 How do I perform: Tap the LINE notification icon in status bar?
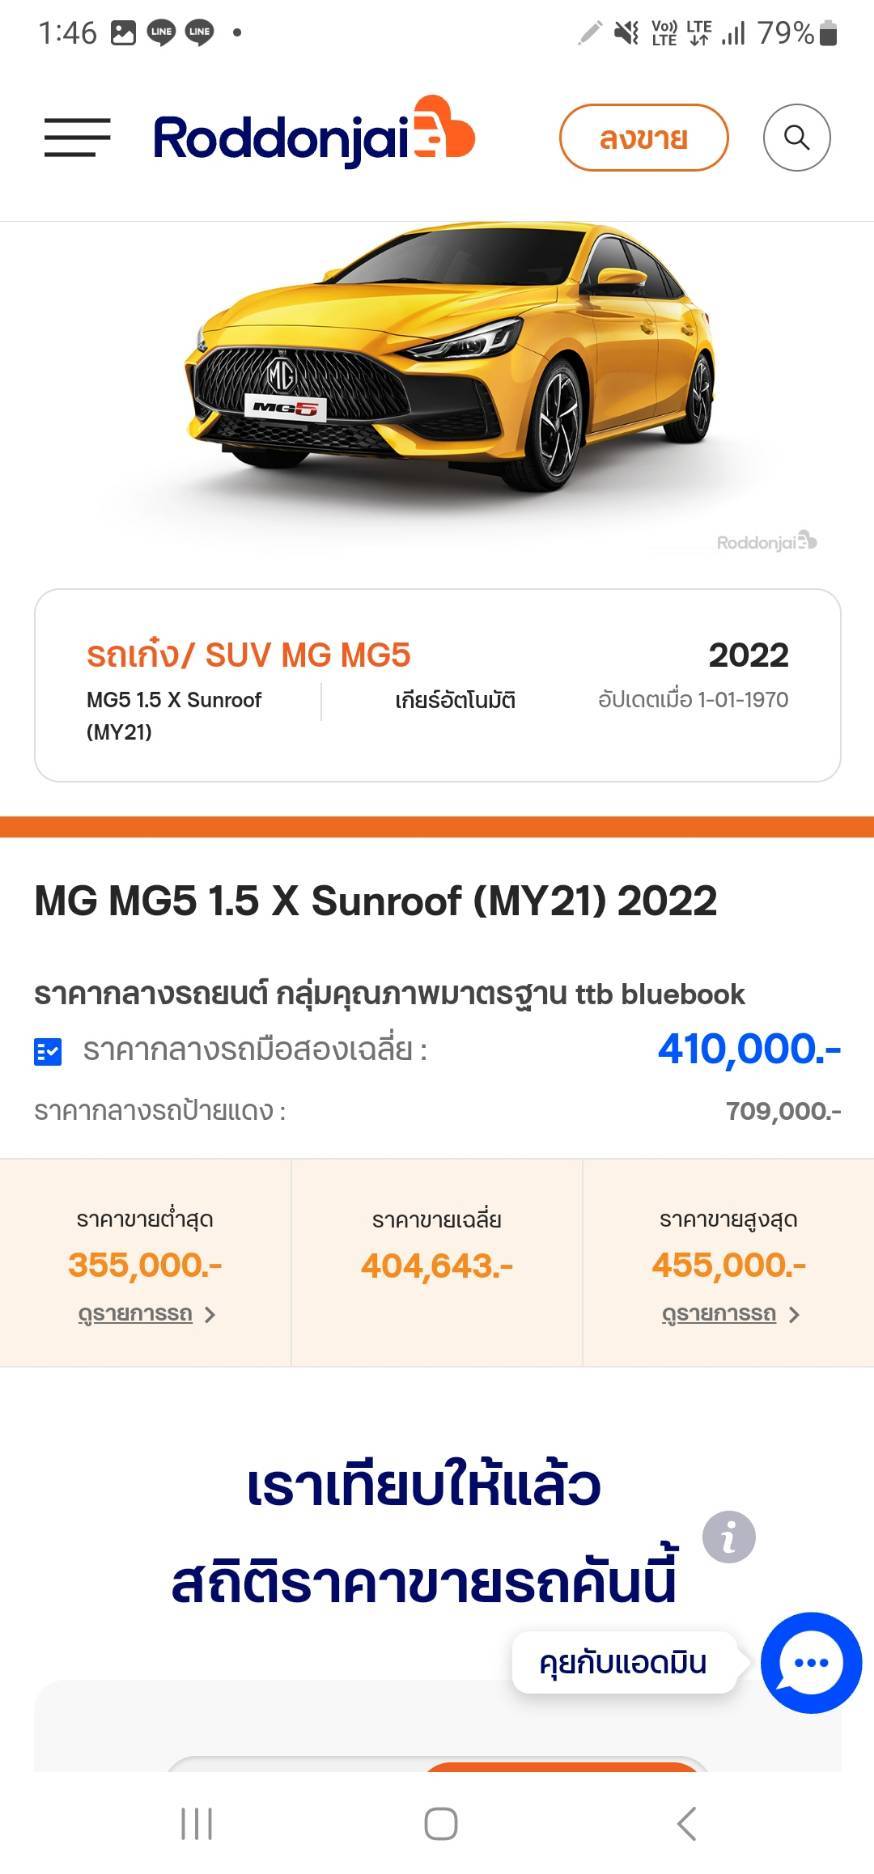[161, 33]
